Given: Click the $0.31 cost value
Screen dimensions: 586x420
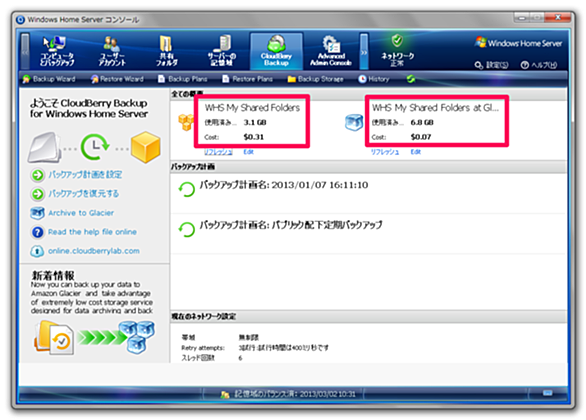Looking at the screenshot, I should click(254, 137).
